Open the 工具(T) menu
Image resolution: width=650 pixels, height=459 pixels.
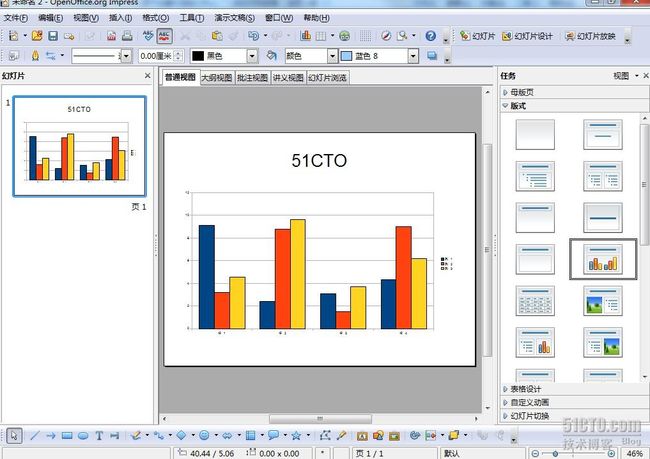[192, 18]
